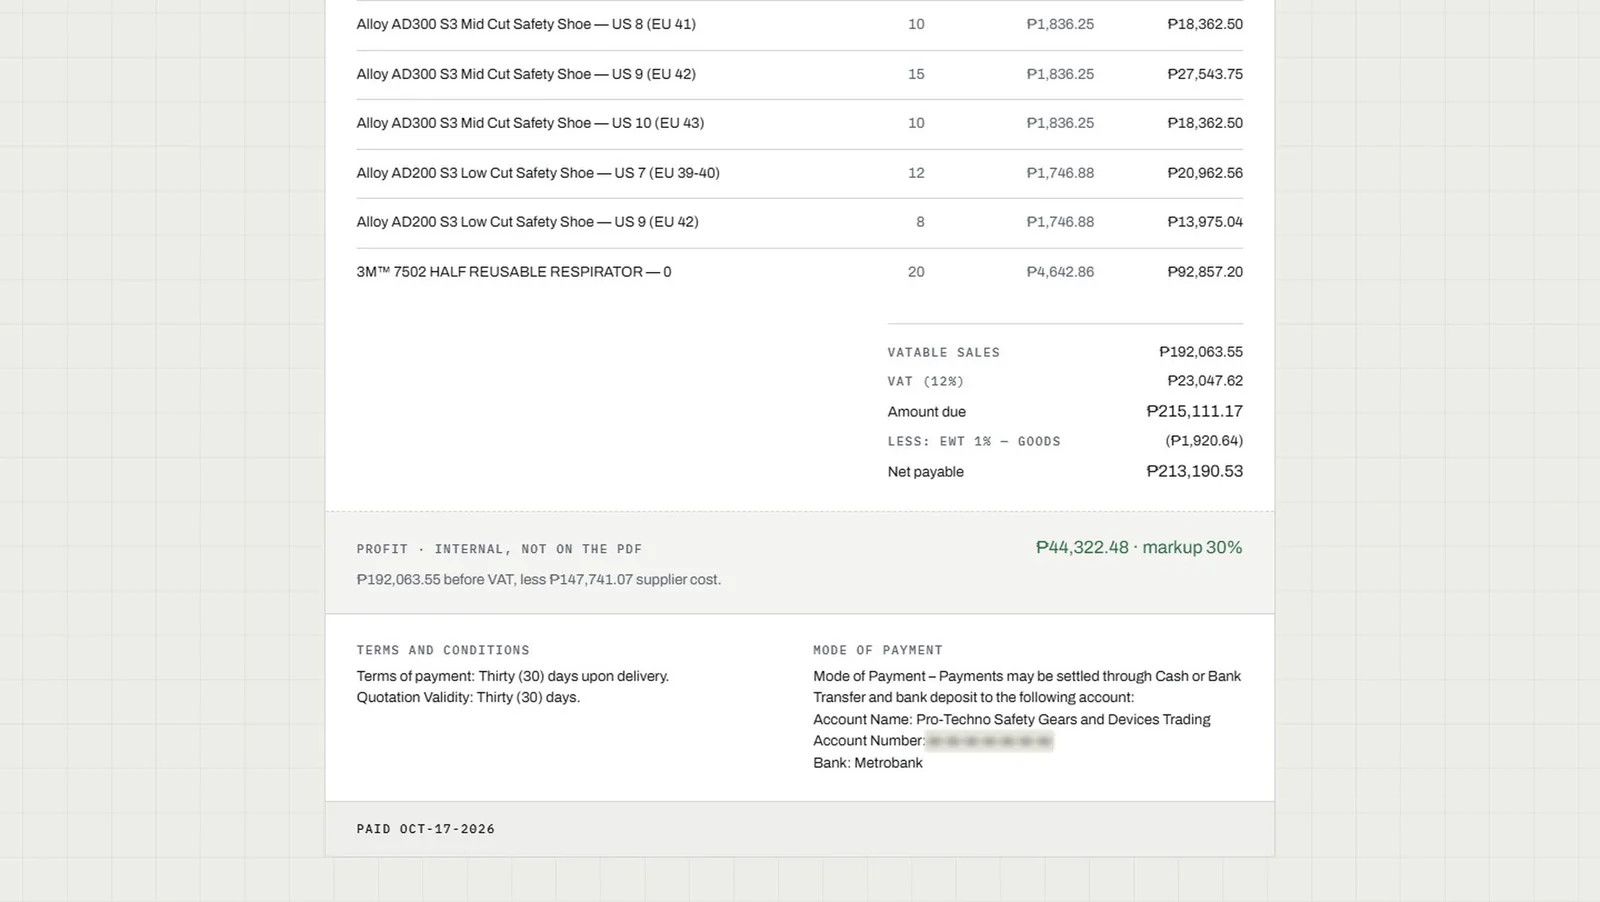Image resolution: width=1600 pixels, height=902 pixels.
Task: Click line total ₱20,962.56
Action: tap(1205, 173)
